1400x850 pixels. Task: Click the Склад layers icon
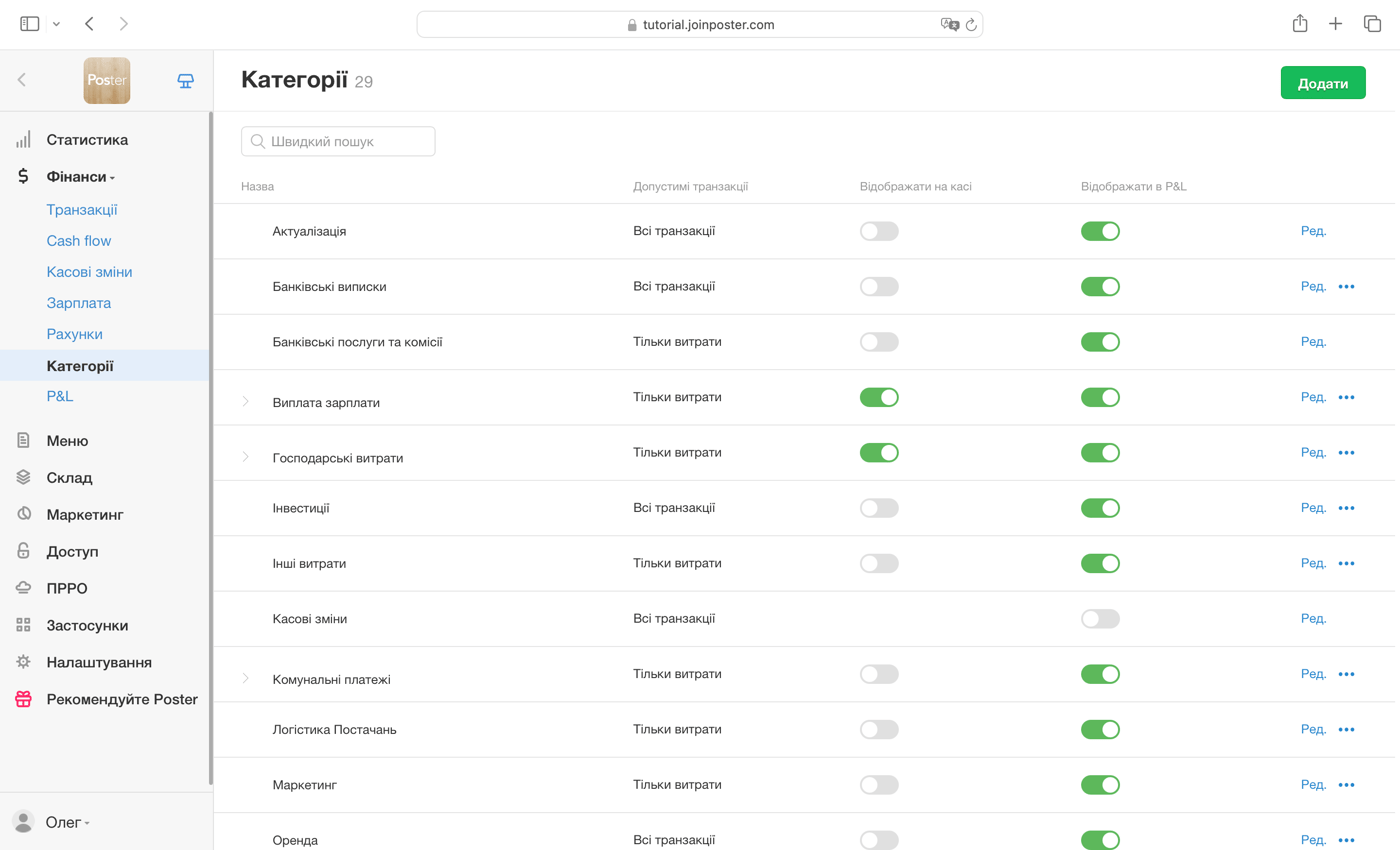(x=23, y=478)
